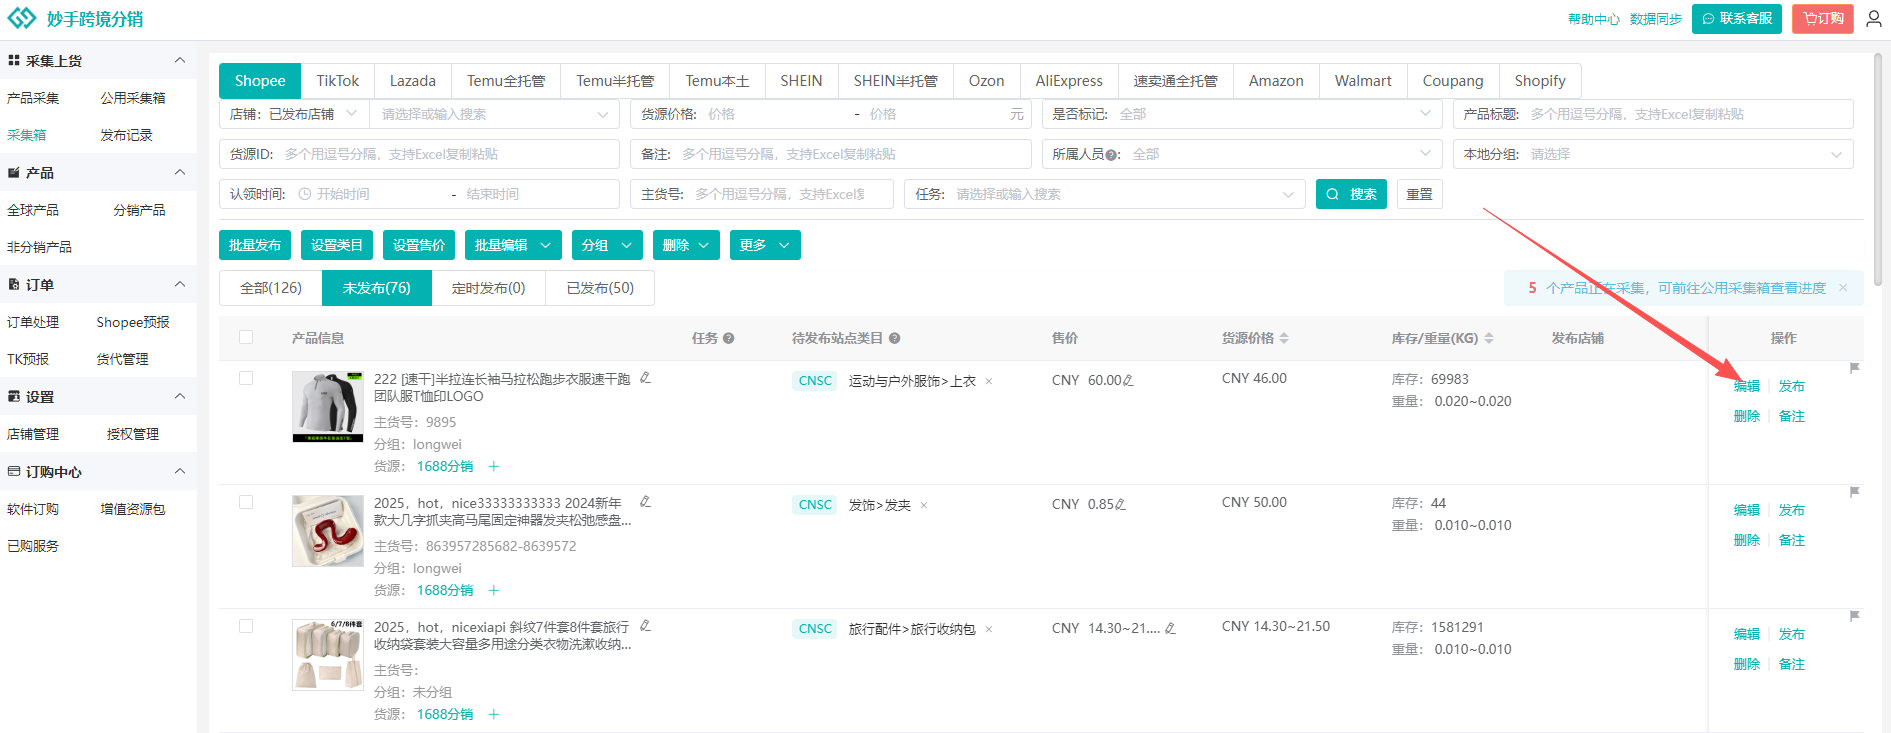
Task: Tick the select-all checkbox in table header
Action: pyautogui.click(x=246, y=338)
